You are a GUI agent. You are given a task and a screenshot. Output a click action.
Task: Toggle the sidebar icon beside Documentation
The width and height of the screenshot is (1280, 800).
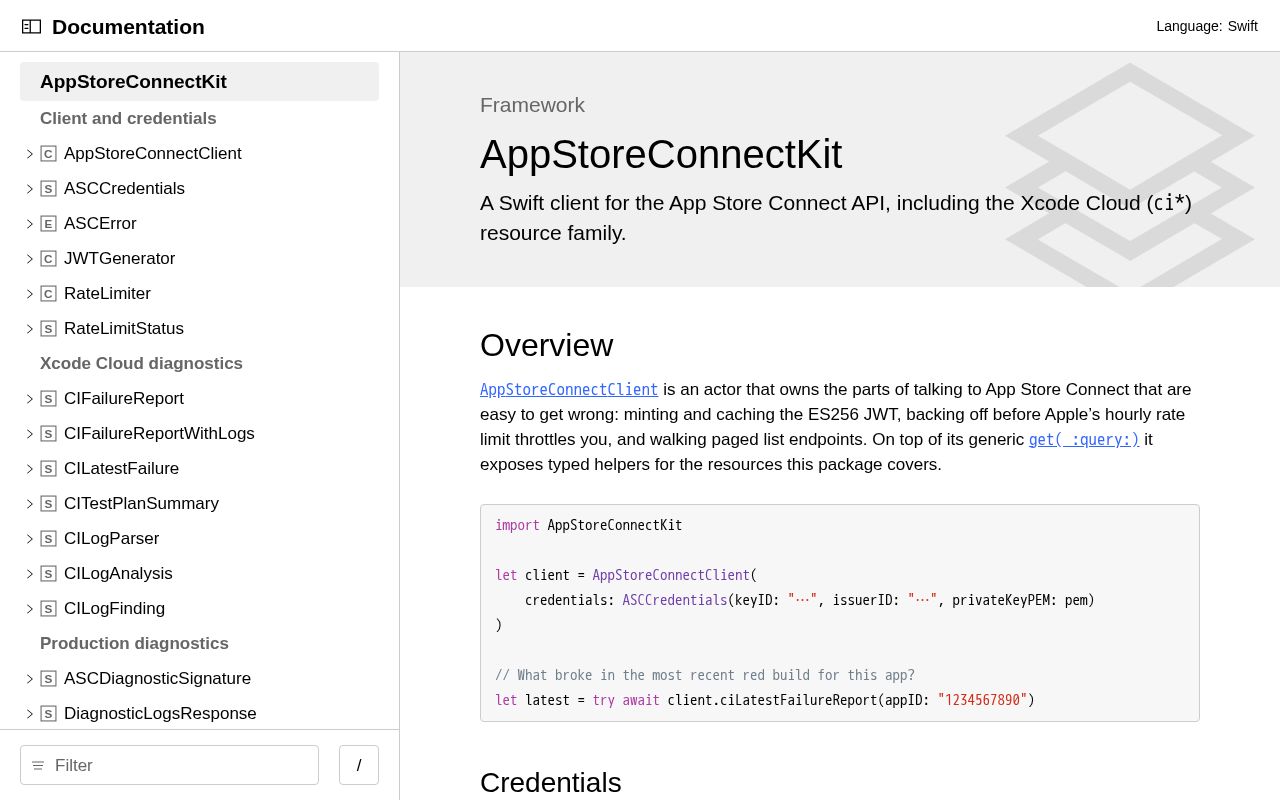pos(31,27)
